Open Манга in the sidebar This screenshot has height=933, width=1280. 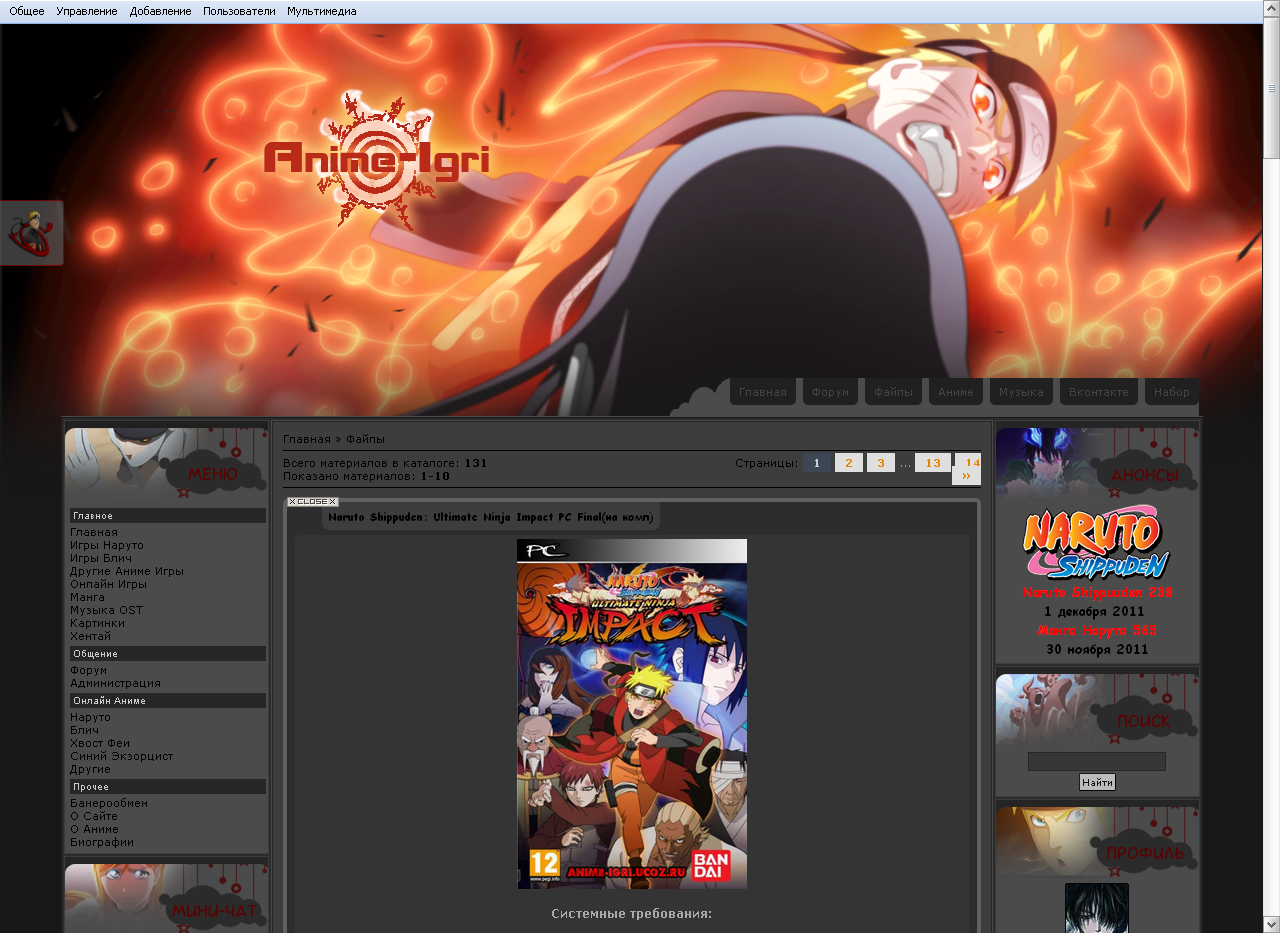87,597
